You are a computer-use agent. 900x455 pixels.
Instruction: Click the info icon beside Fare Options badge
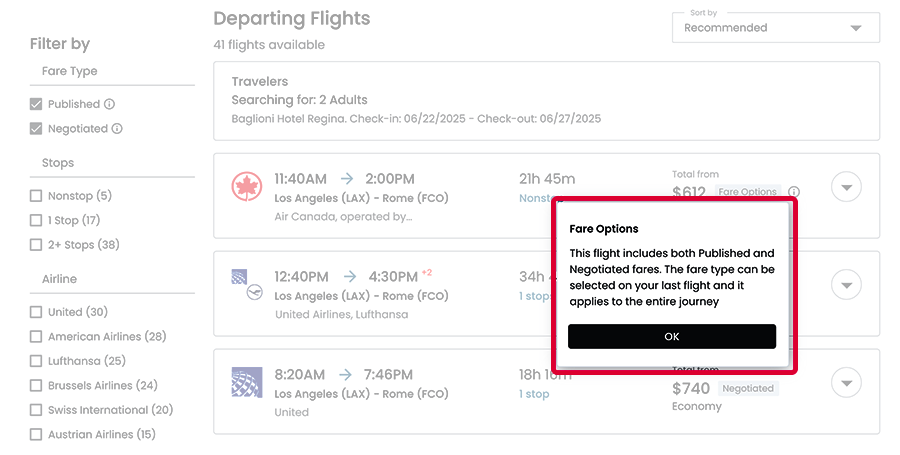[793, 192]
